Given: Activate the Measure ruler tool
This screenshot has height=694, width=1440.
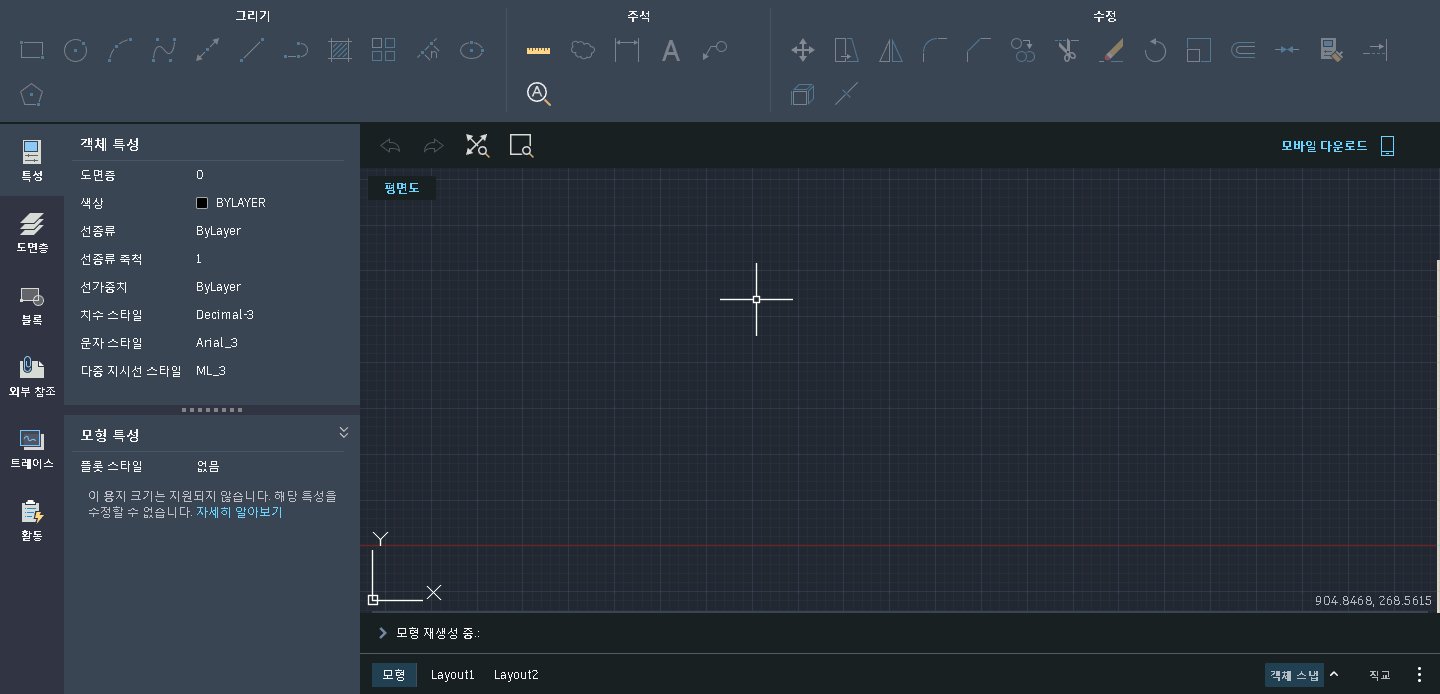Looking at the screenshot, I should (x=539, y=50).
